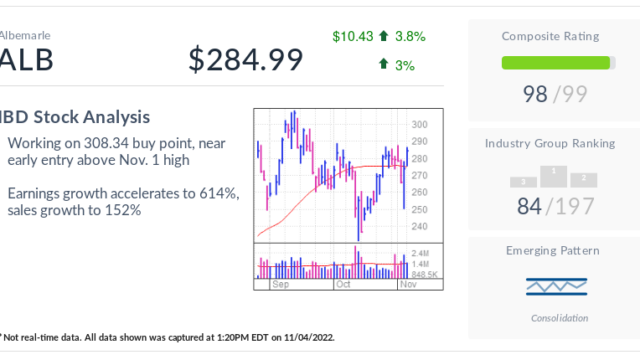The image size is (640, 360).
Task: Click the IBD Stock Analysis heading
Action: coord(75,117)
